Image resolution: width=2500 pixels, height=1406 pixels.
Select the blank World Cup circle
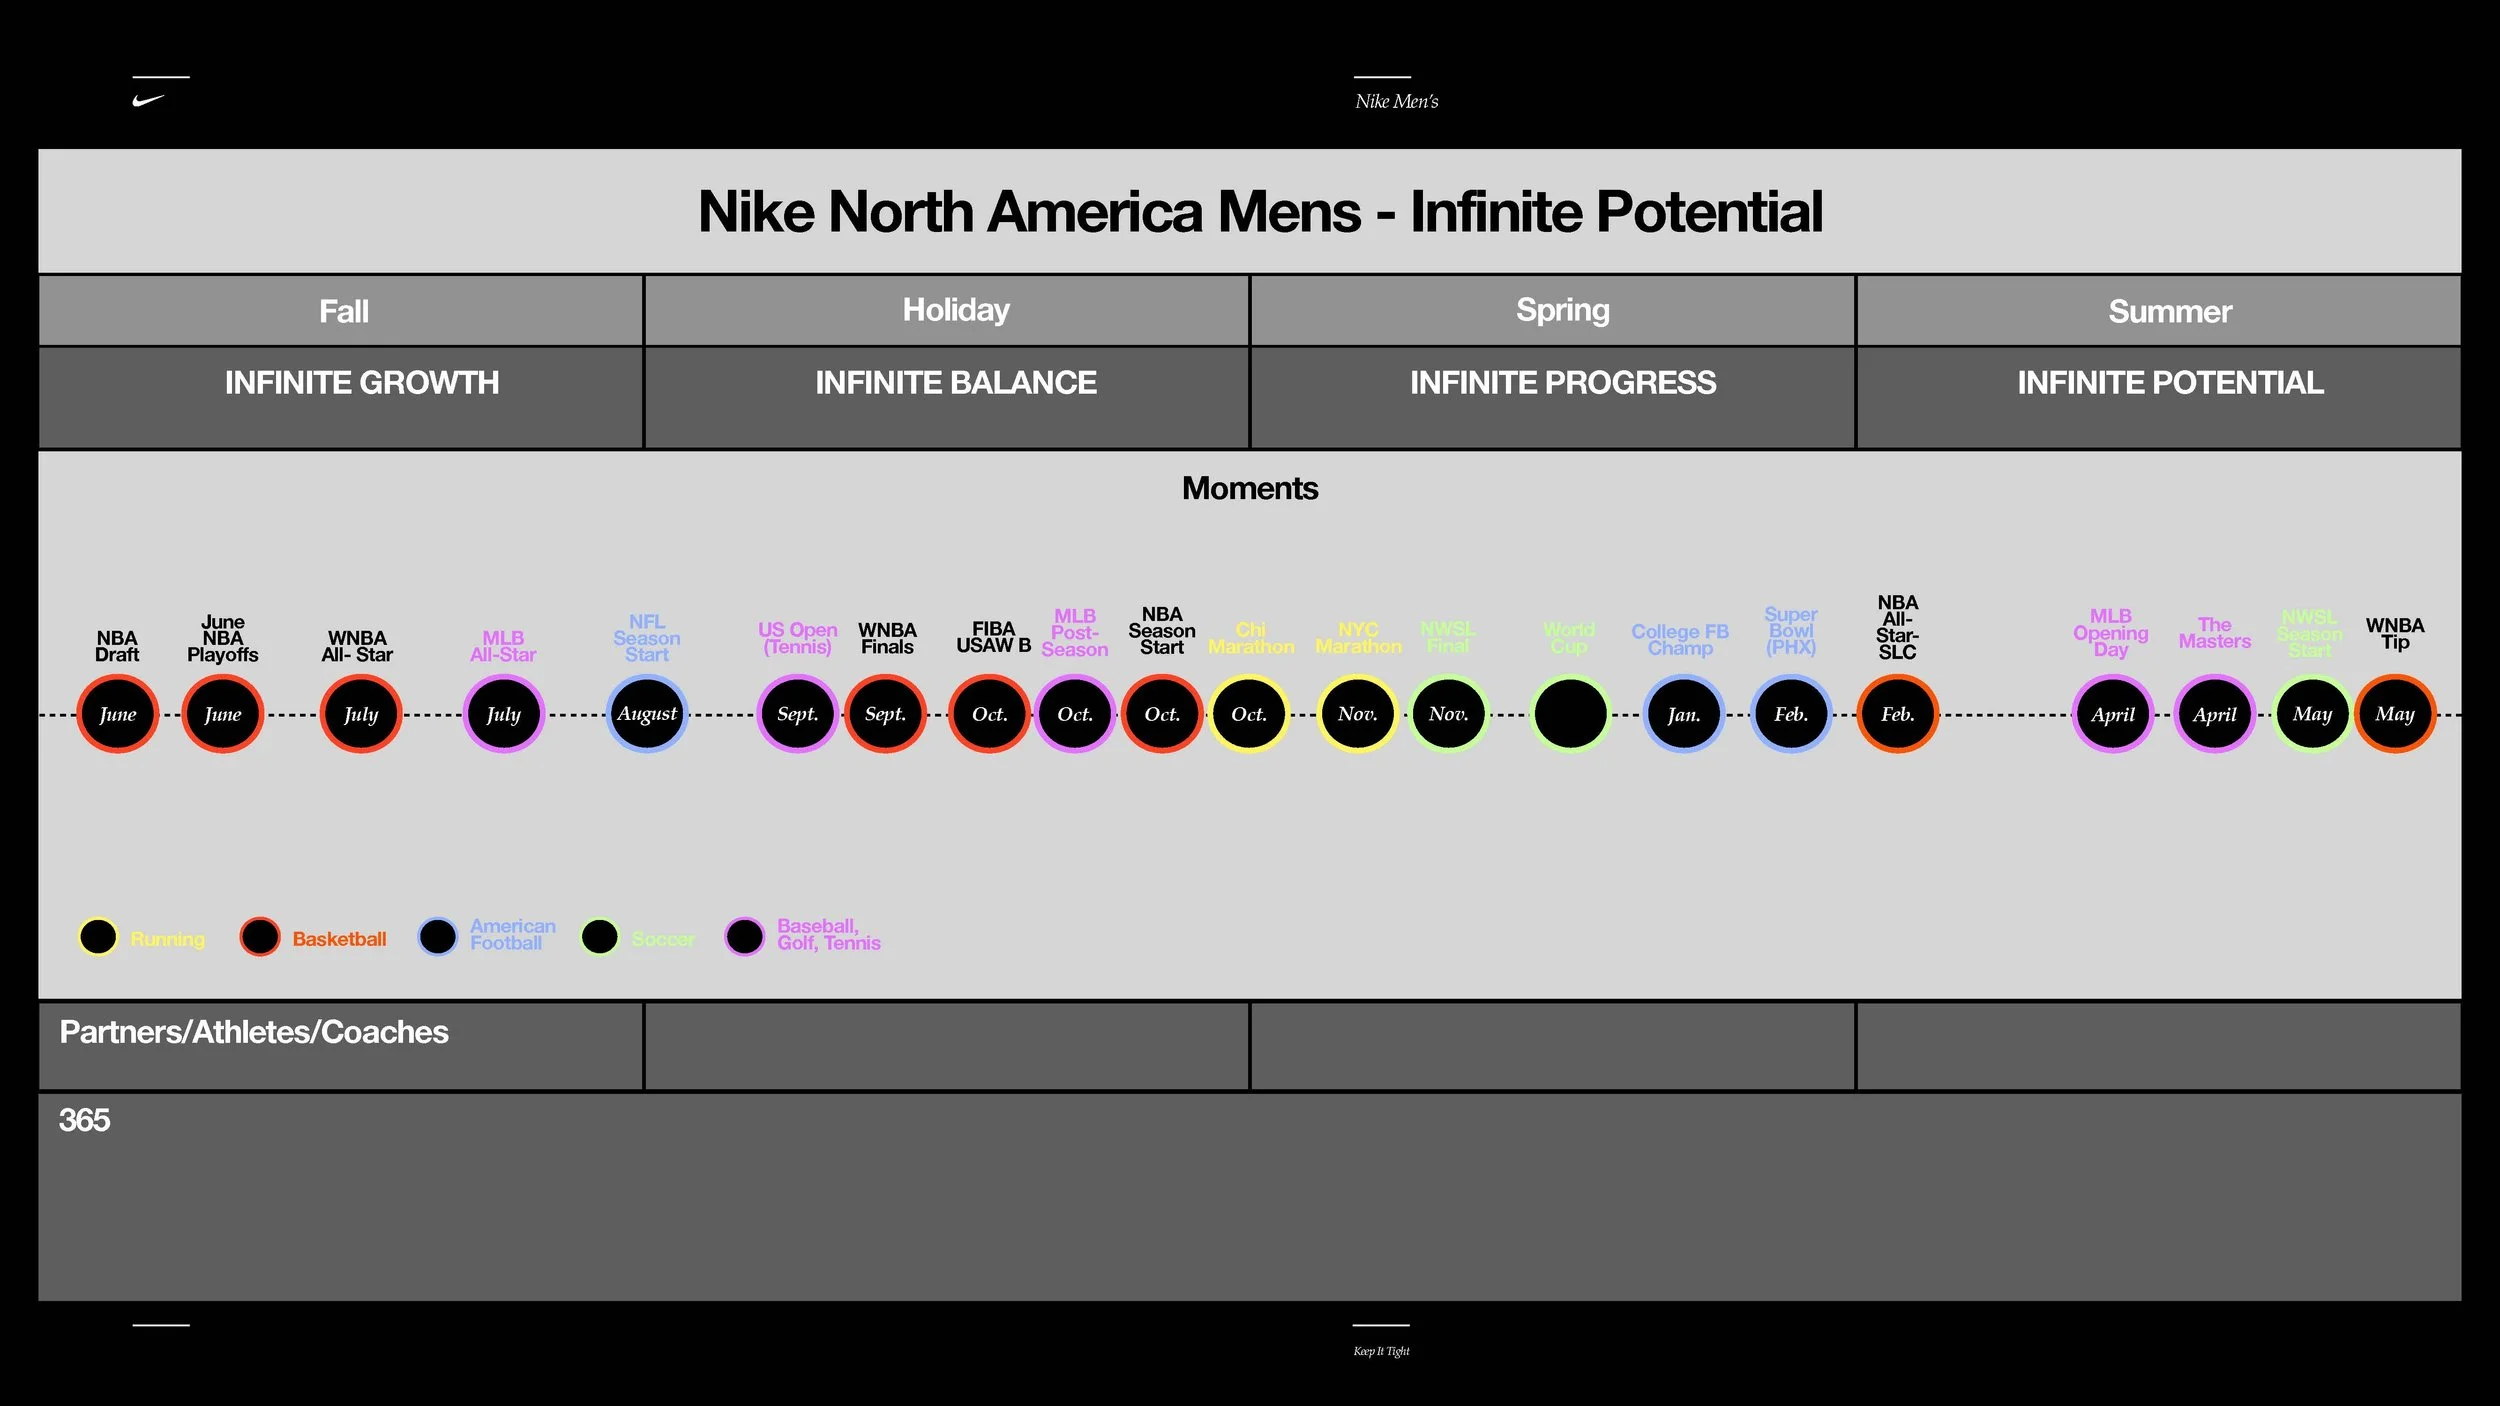coord(1570,714)
